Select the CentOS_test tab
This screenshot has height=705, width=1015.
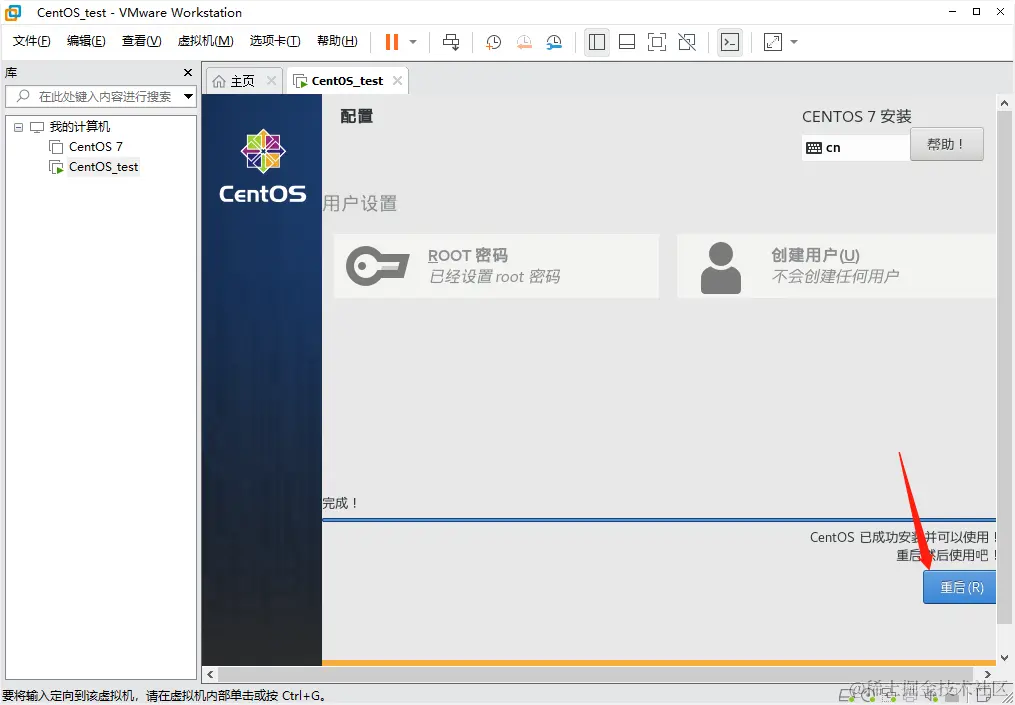[x=347, y=81]
